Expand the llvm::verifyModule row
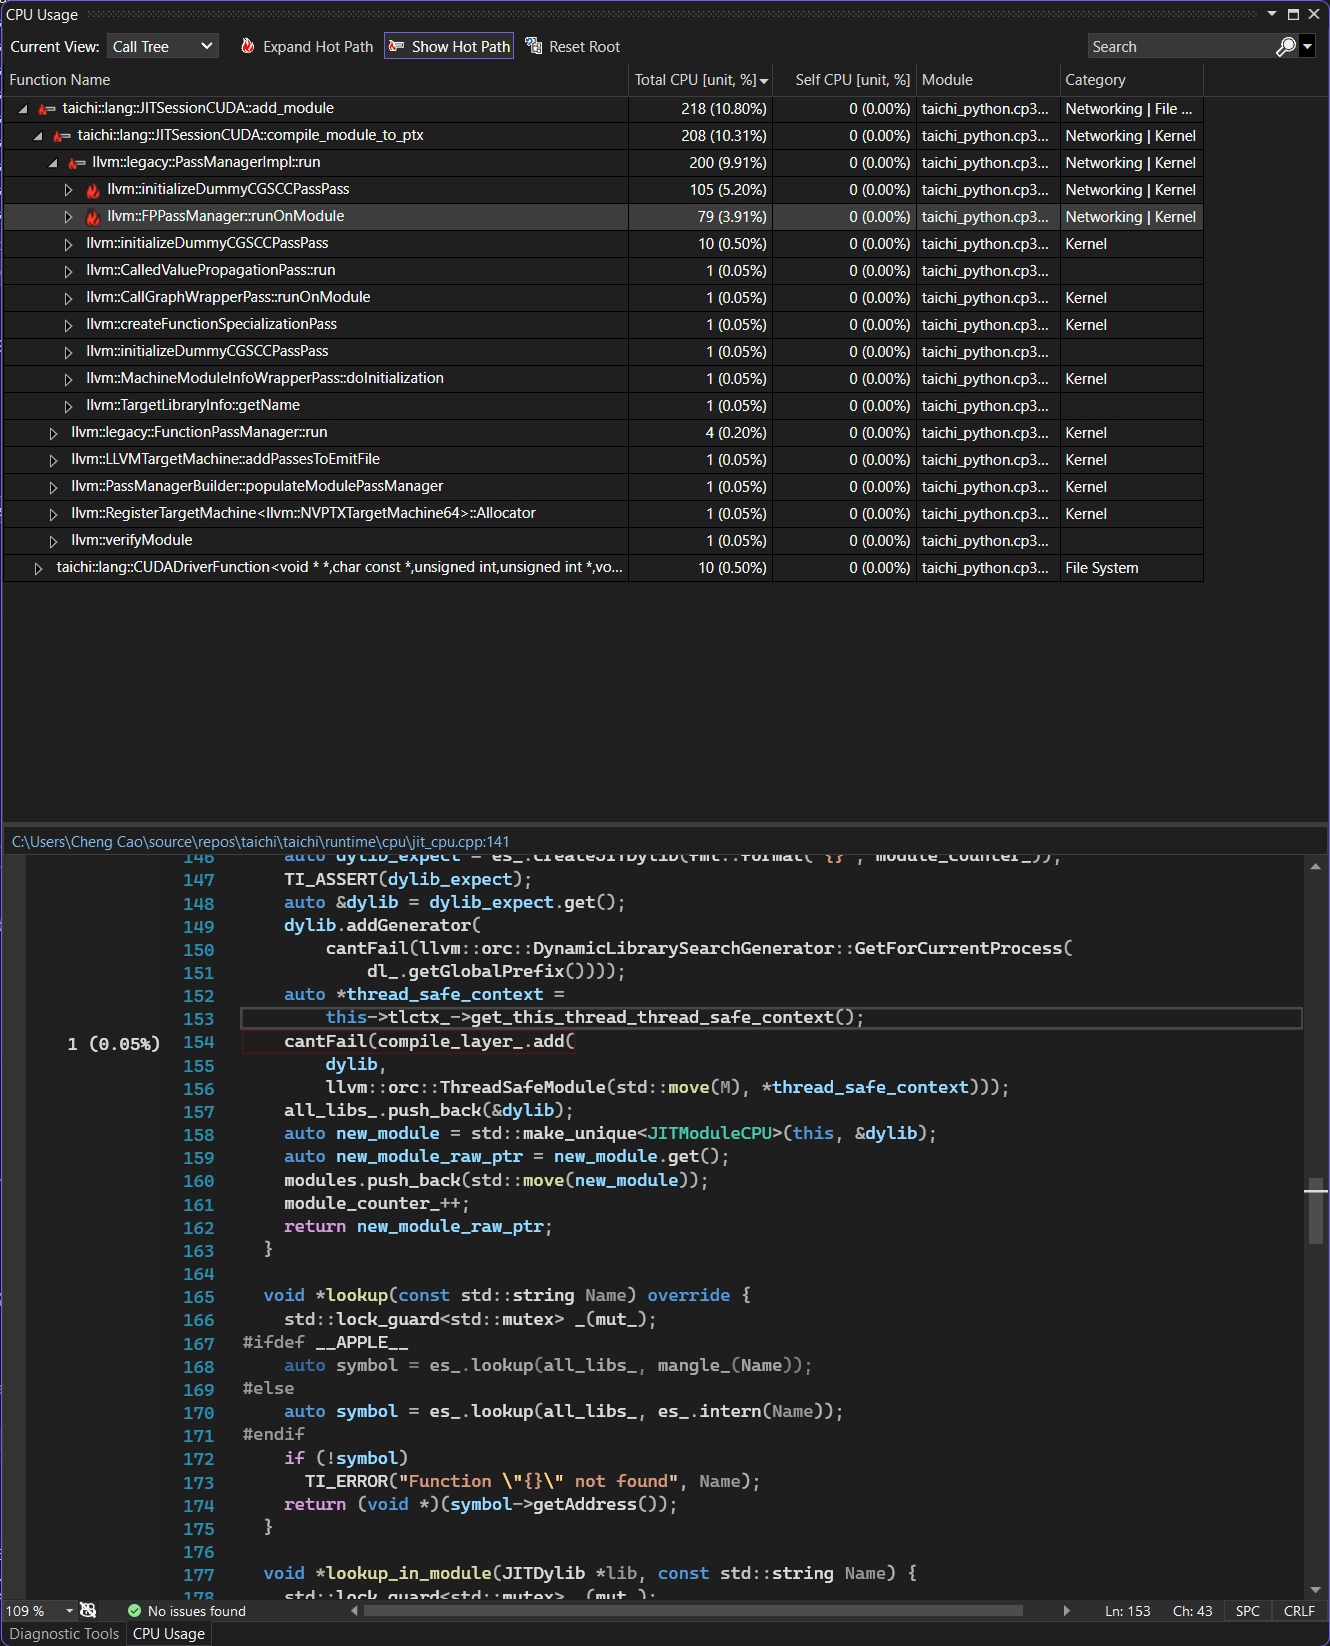The height and width of the screenshot is (1646, 1330). tap(53, 540)
